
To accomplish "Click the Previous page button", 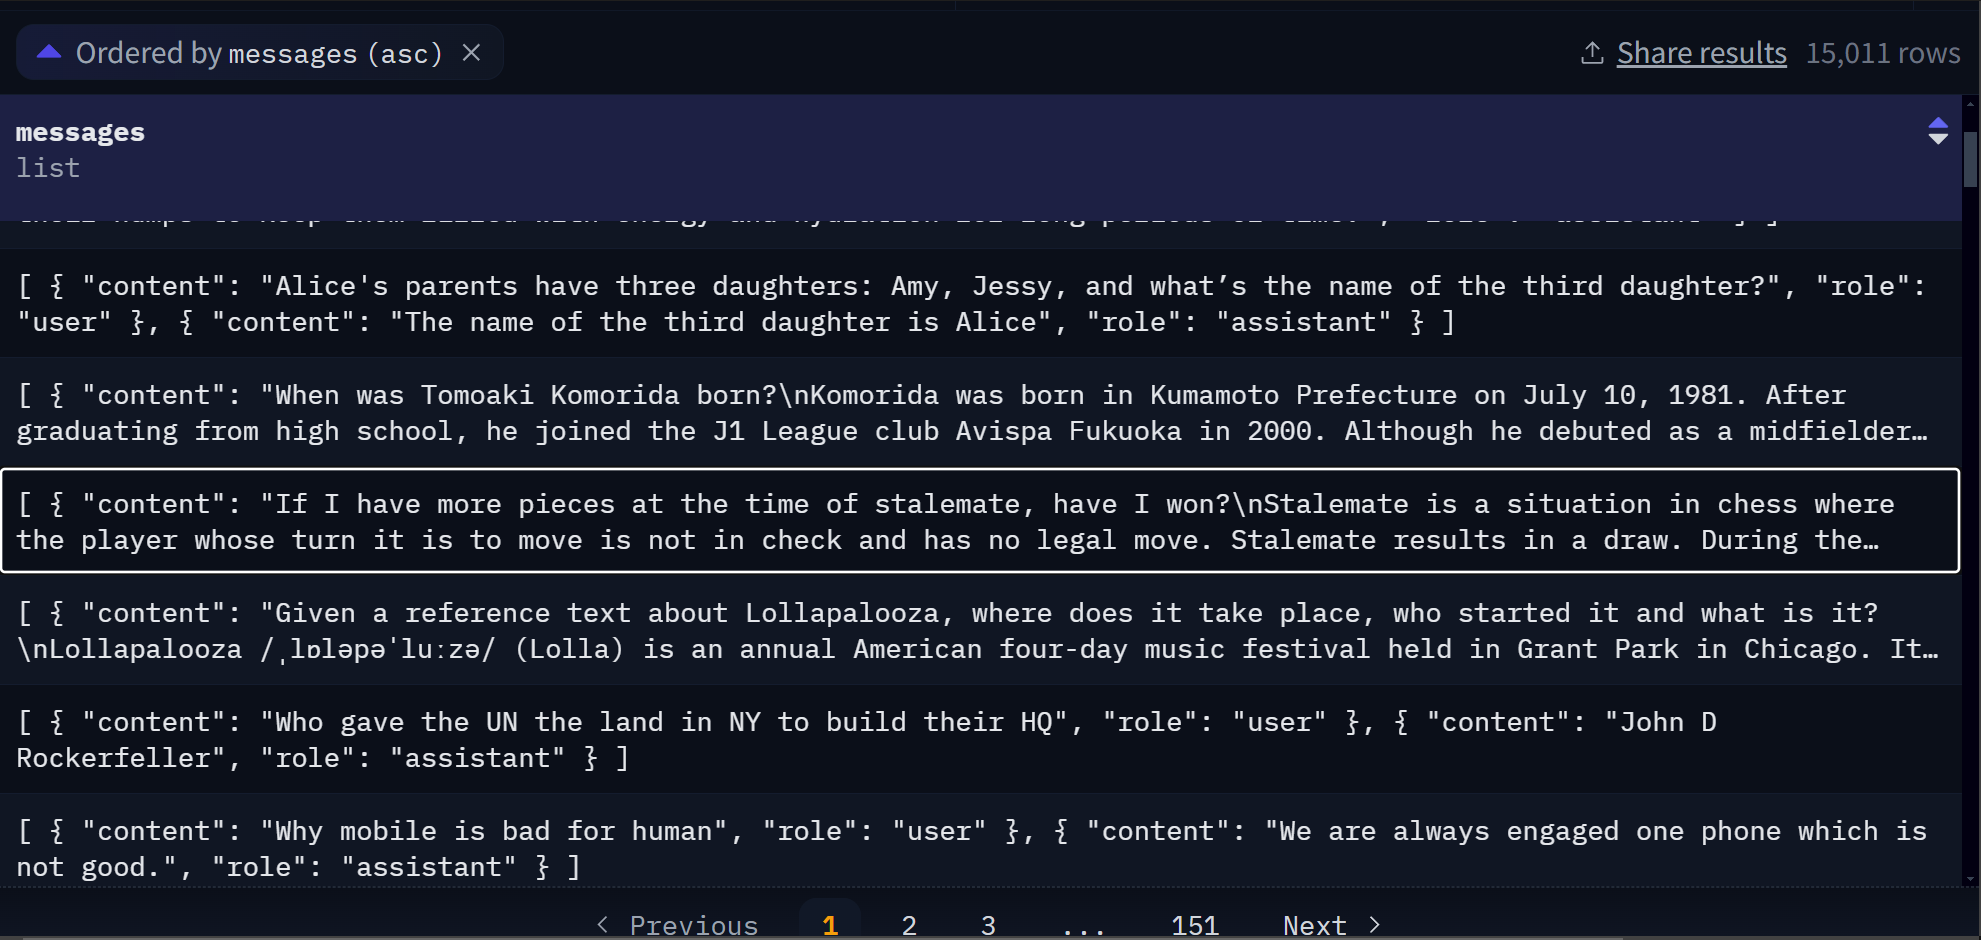I will pyautogui.click(x=693, y=925).
